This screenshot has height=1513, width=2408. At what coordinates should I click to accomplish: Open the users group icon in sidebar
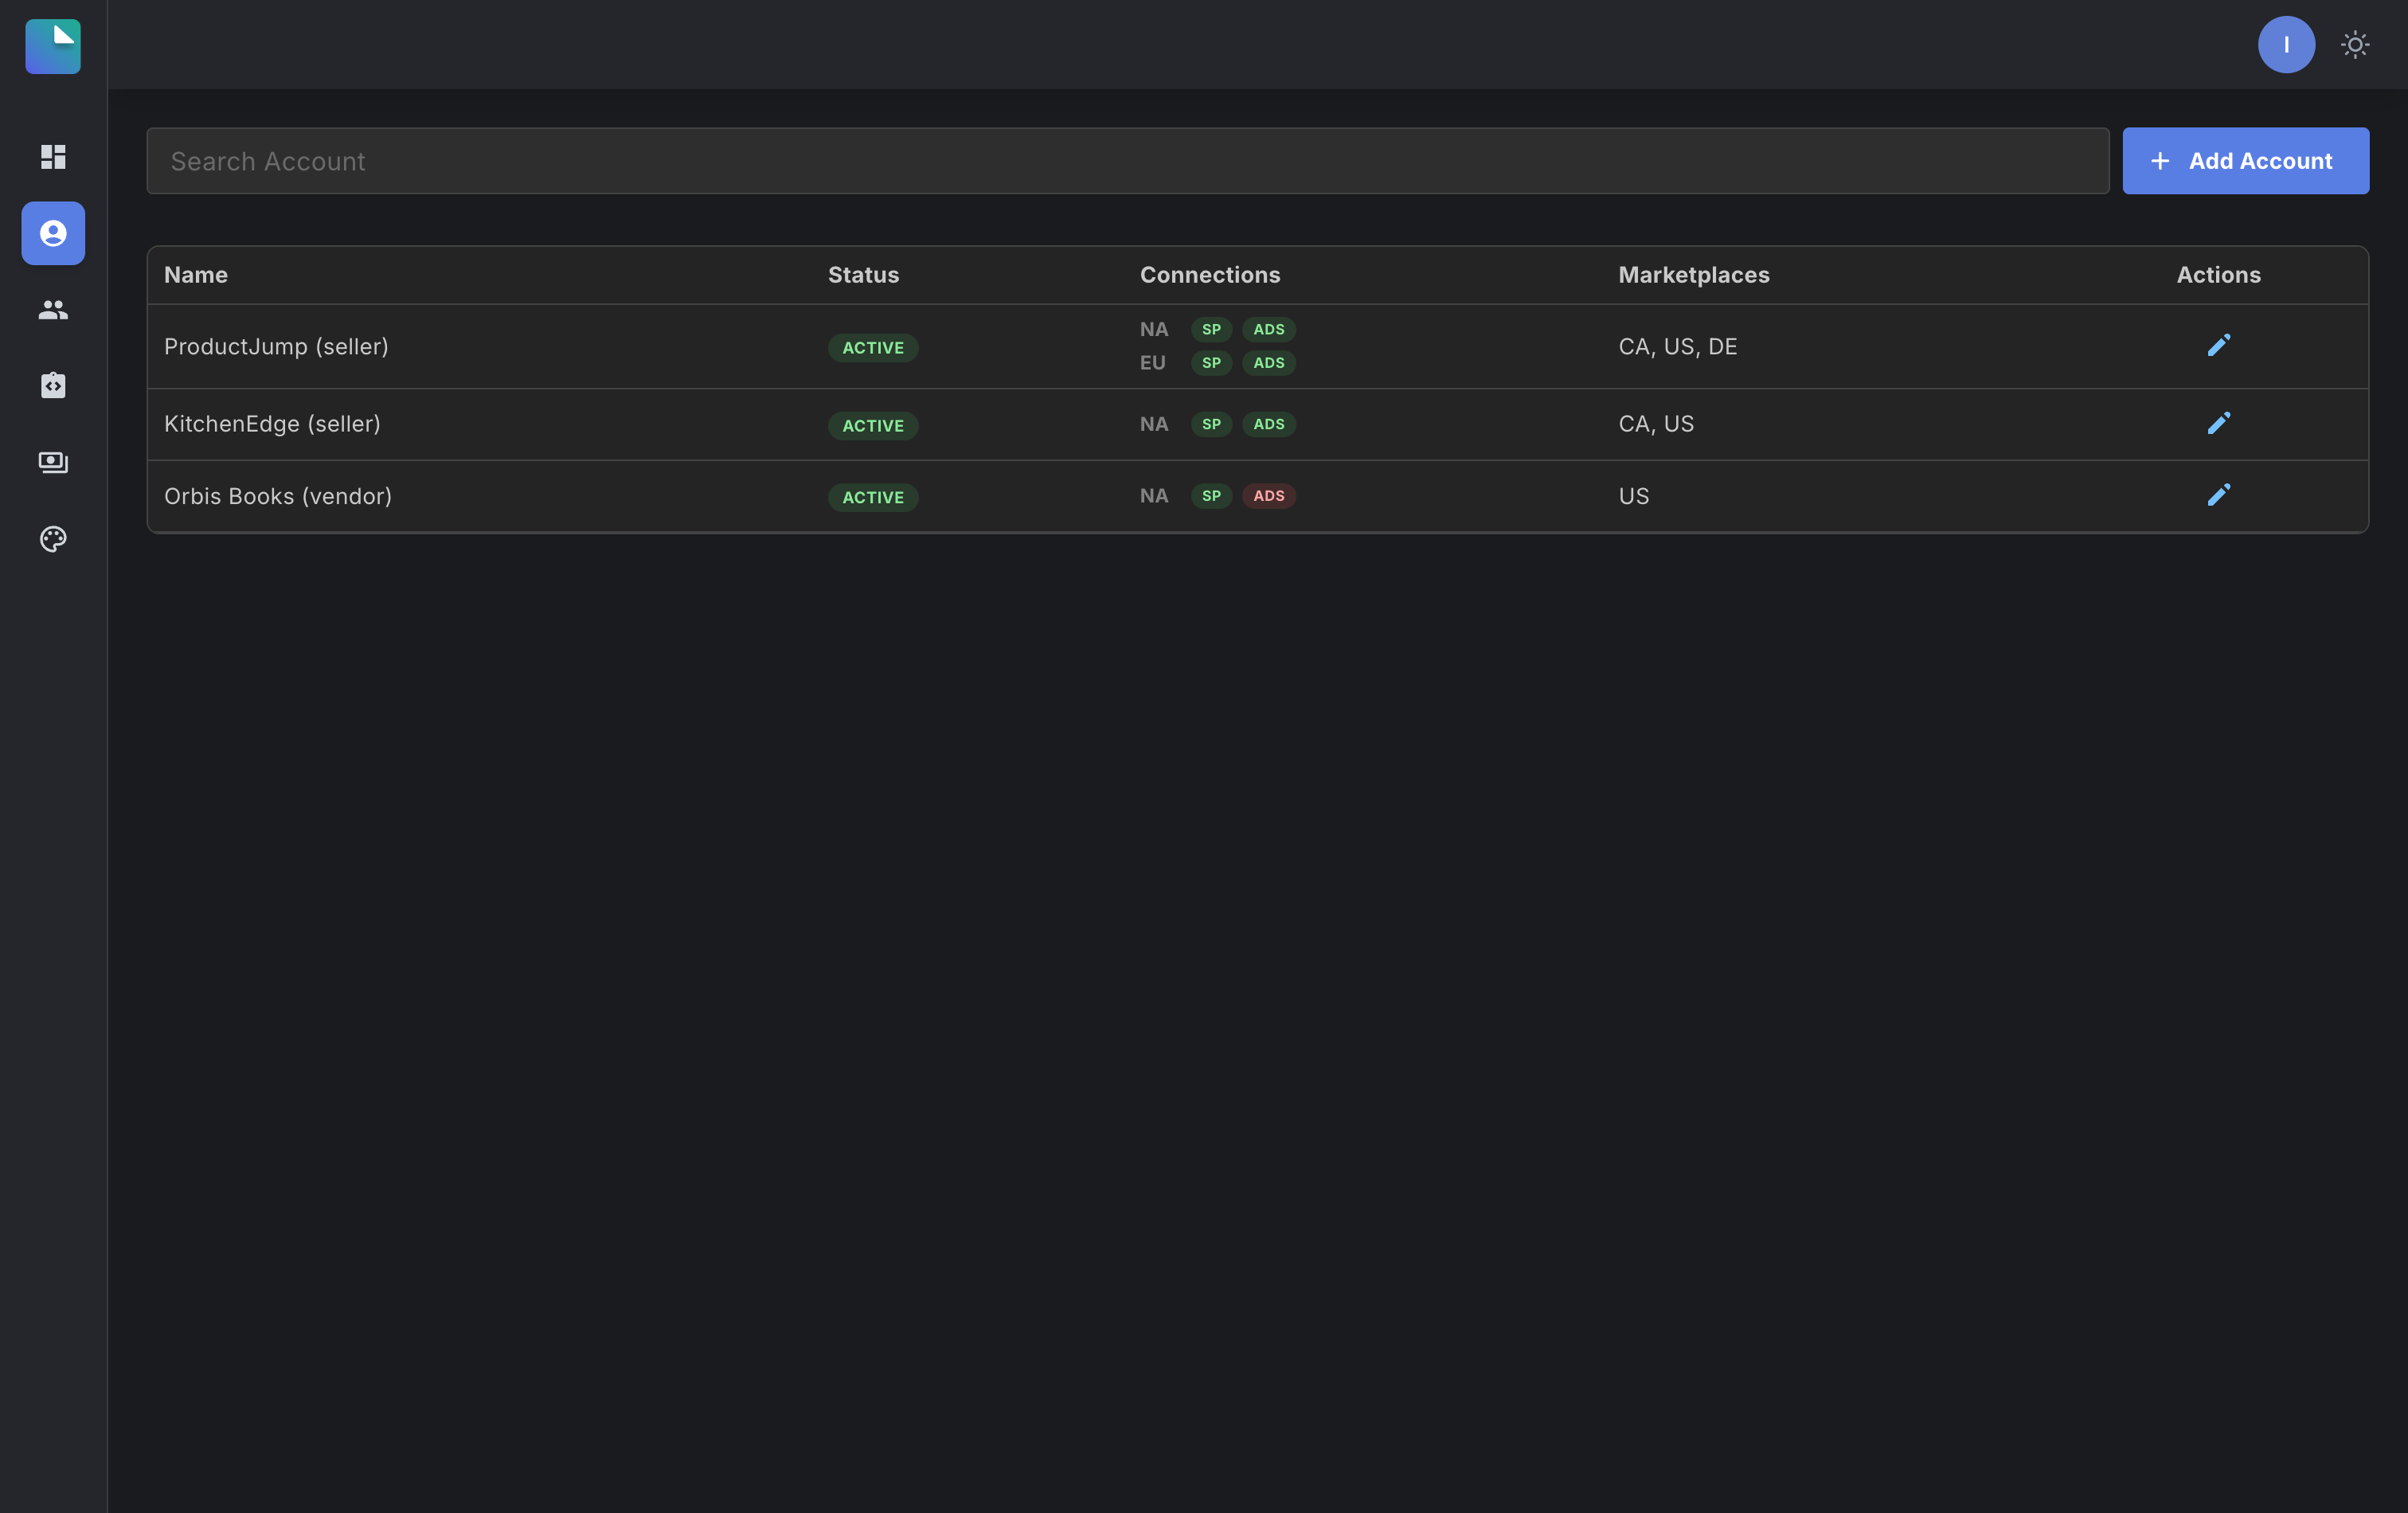(x=53, y=310)
